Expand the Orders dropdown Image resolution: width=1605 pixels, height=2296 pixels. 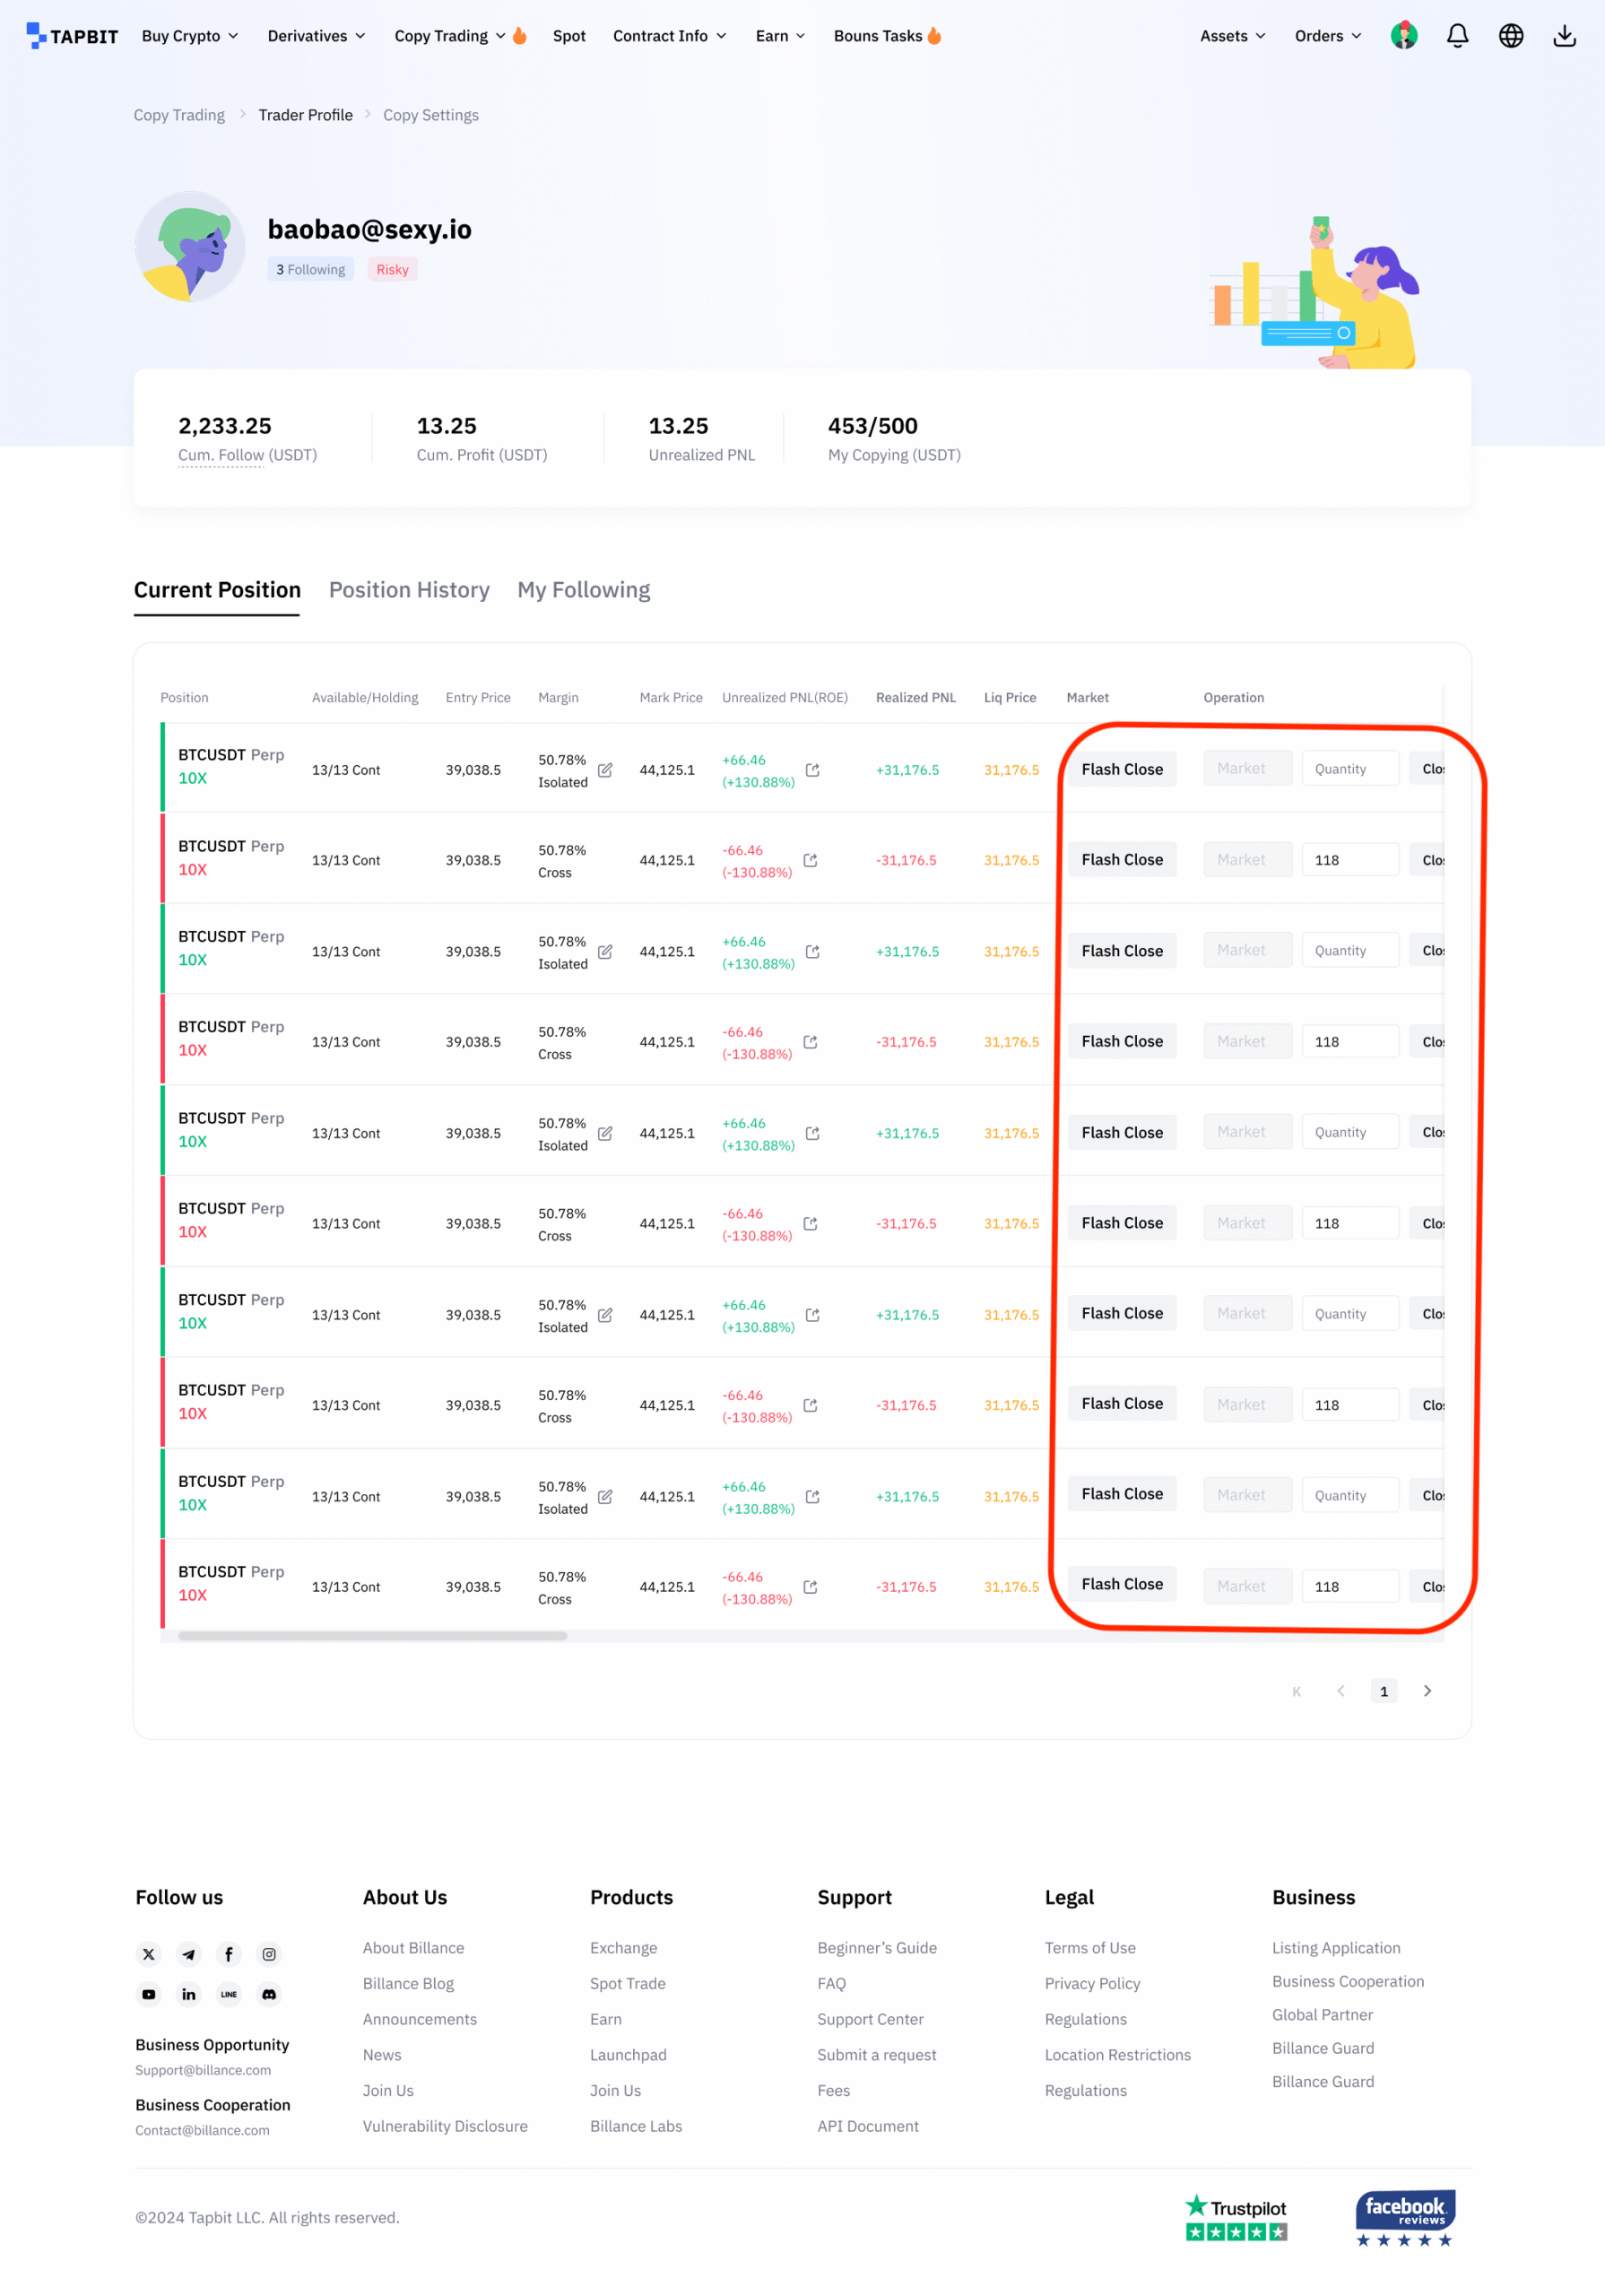pyautogui.click(x=1327, y=36)
